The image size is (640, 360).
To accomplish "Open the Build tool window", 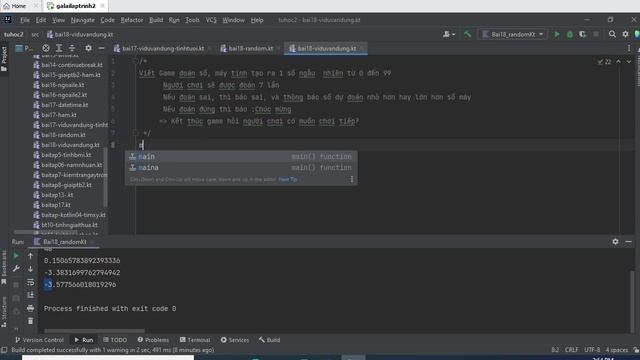I will tap(269, 340).
